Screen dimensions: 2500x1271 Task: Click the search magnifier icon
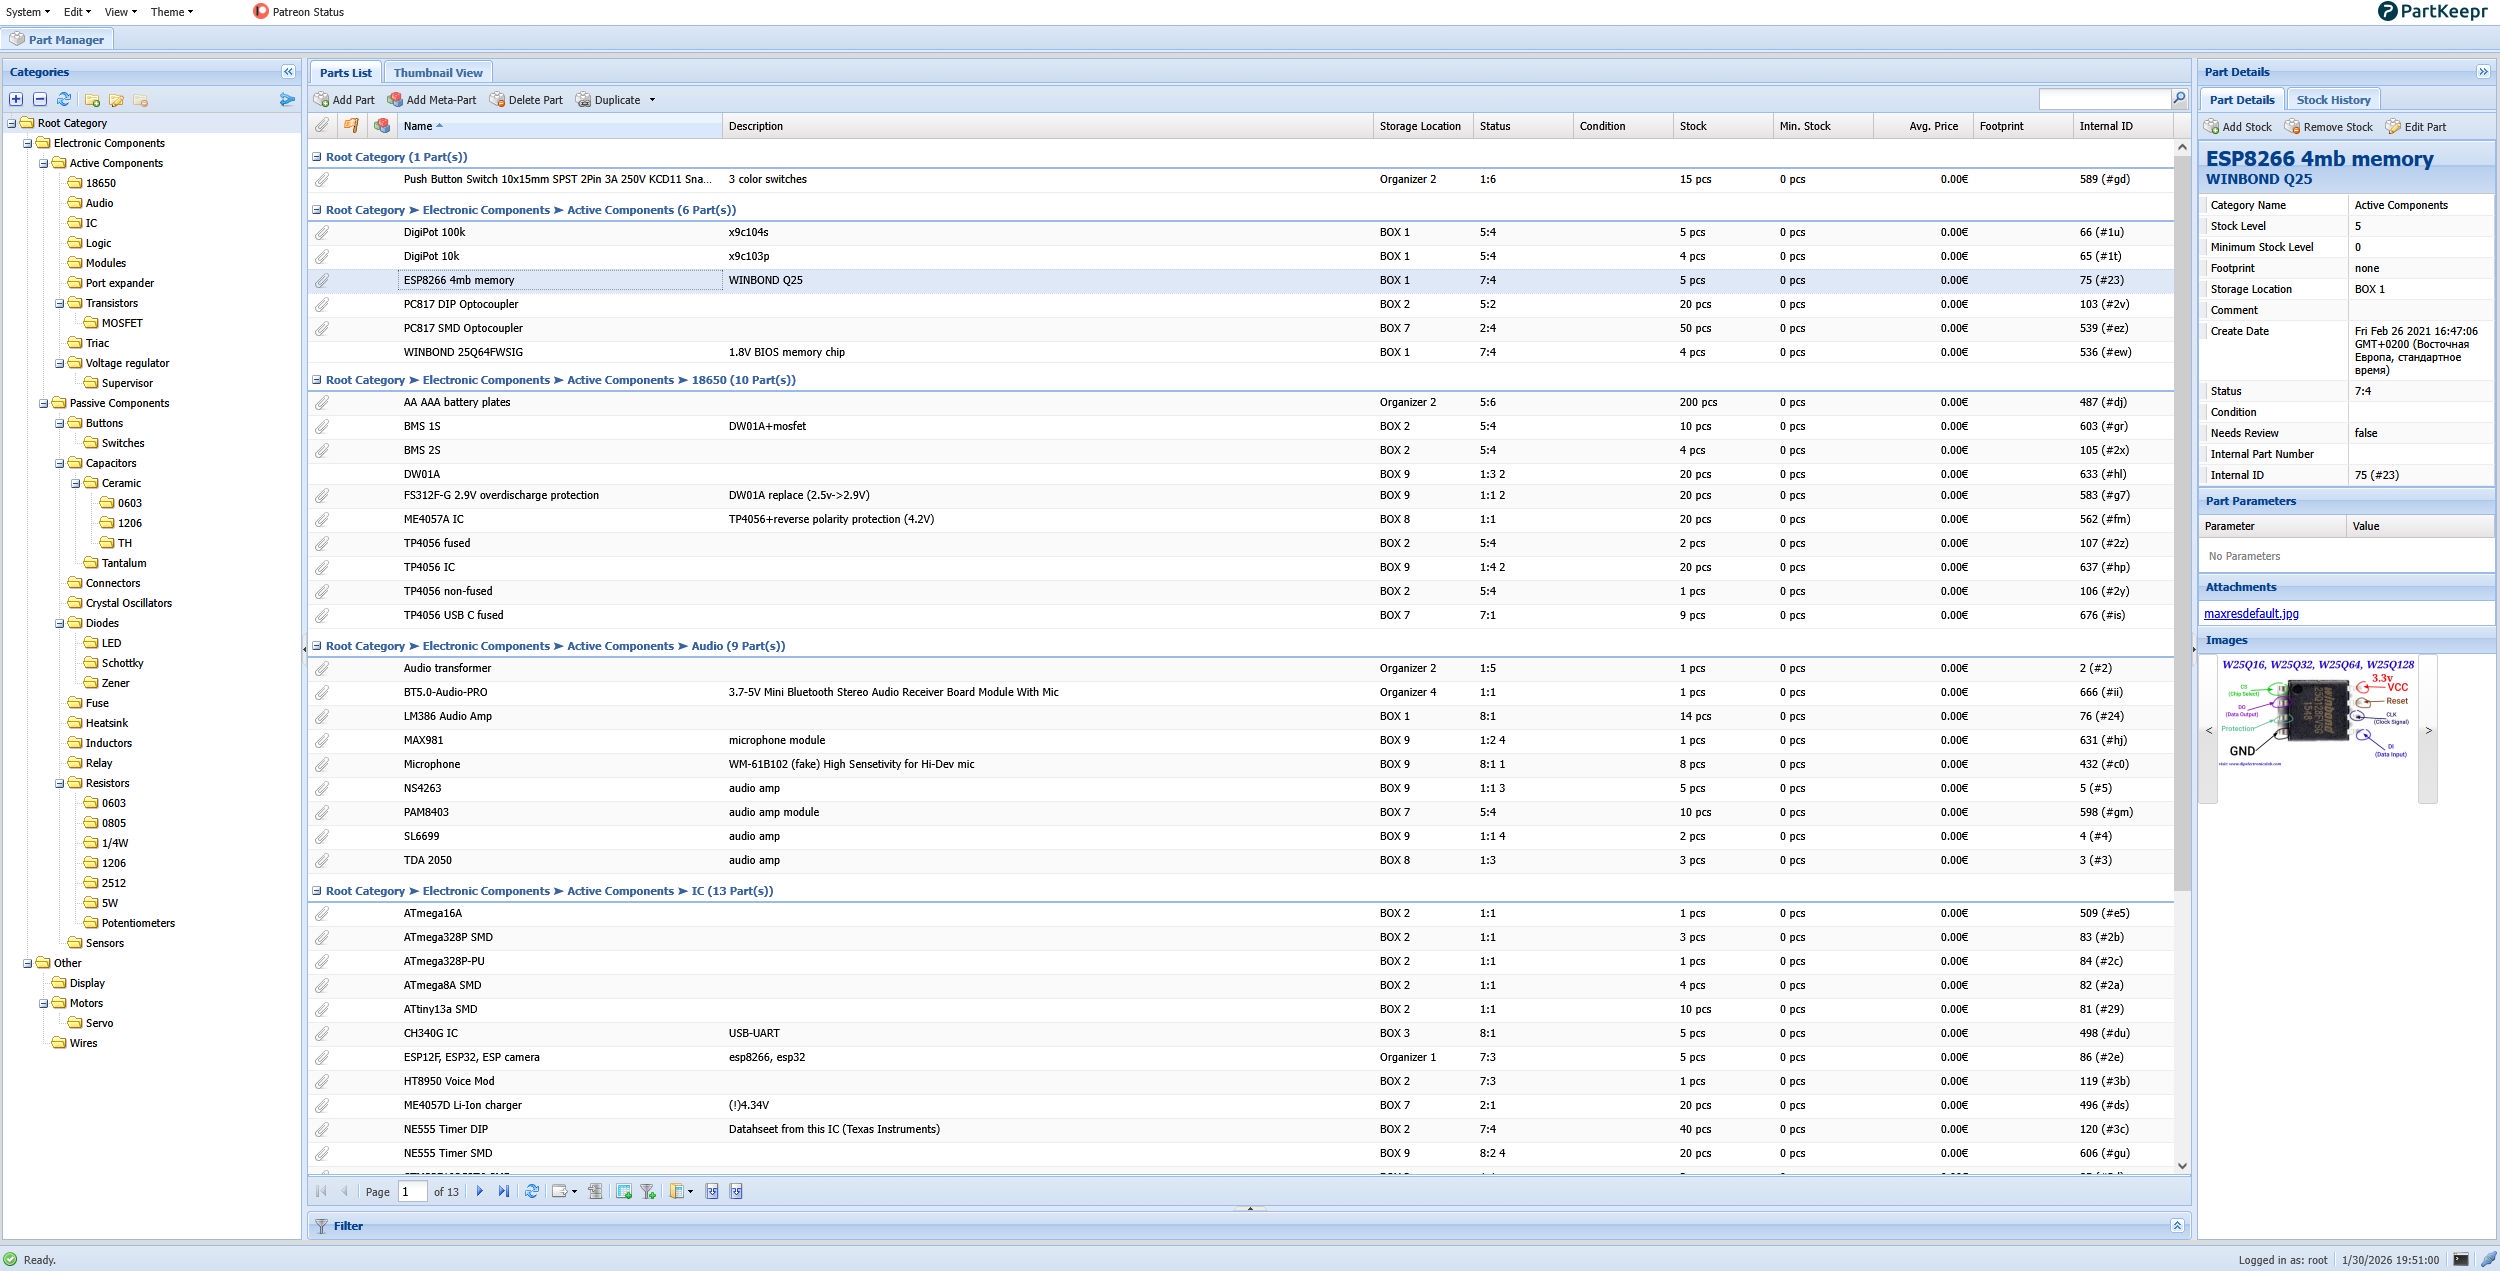2179,98
